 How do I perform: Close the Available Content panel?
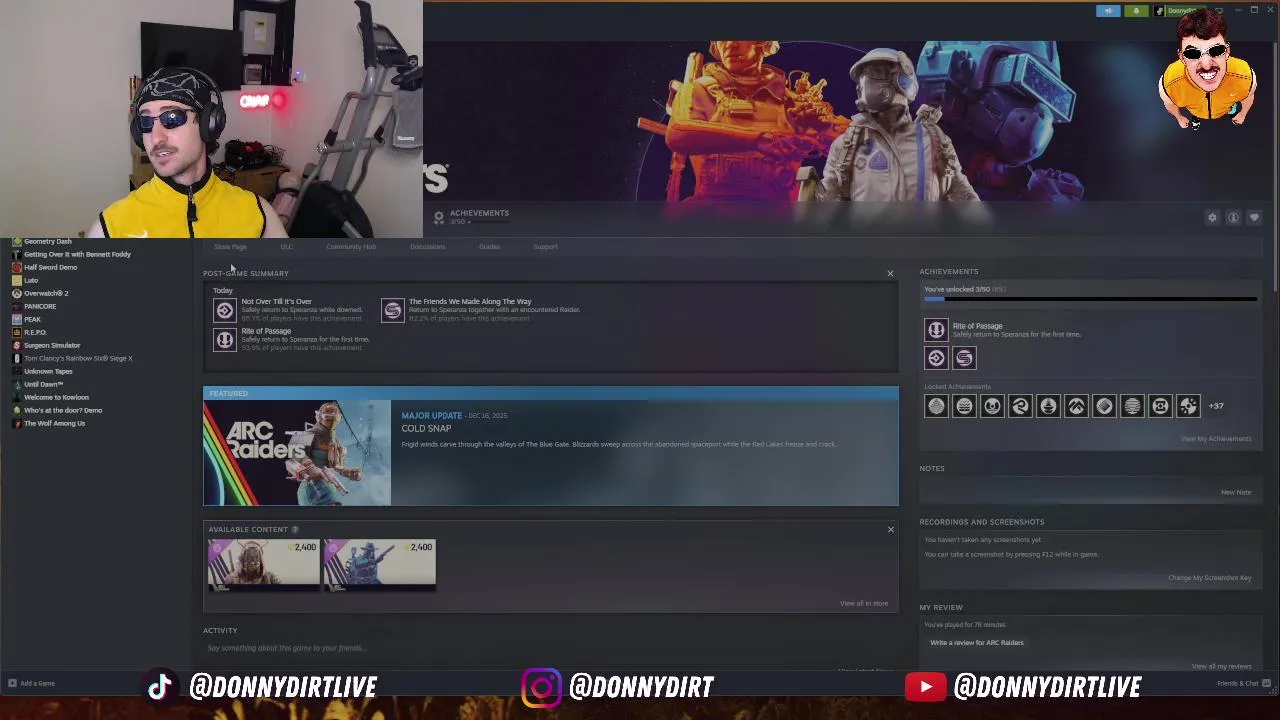click(x=890, y=529)
